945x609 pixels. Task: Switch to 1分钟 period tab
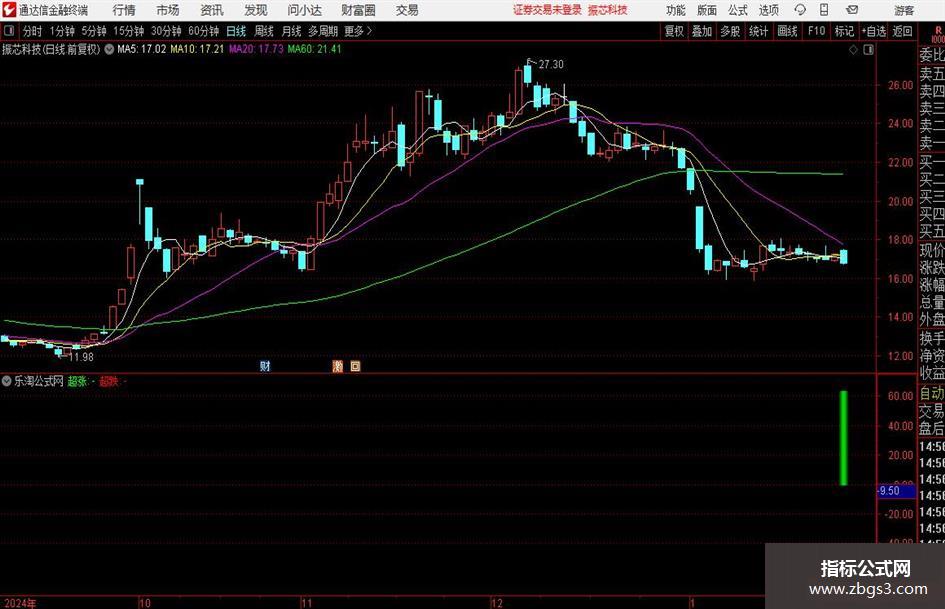pyautogui.click(x=62, y=31)
